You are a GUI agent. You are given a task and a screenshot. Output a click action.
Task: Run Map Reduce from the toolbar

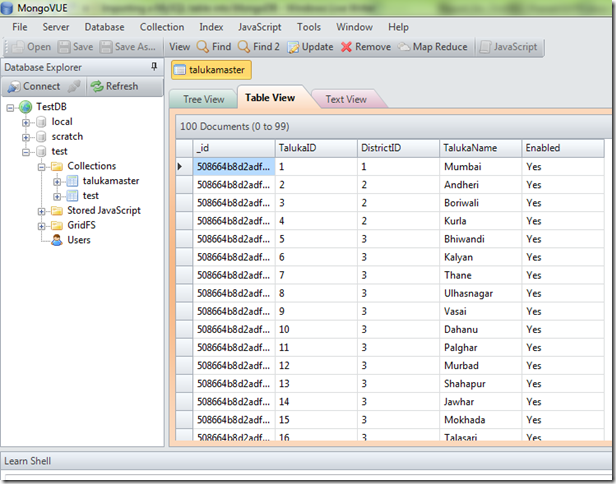pos(433,47)
